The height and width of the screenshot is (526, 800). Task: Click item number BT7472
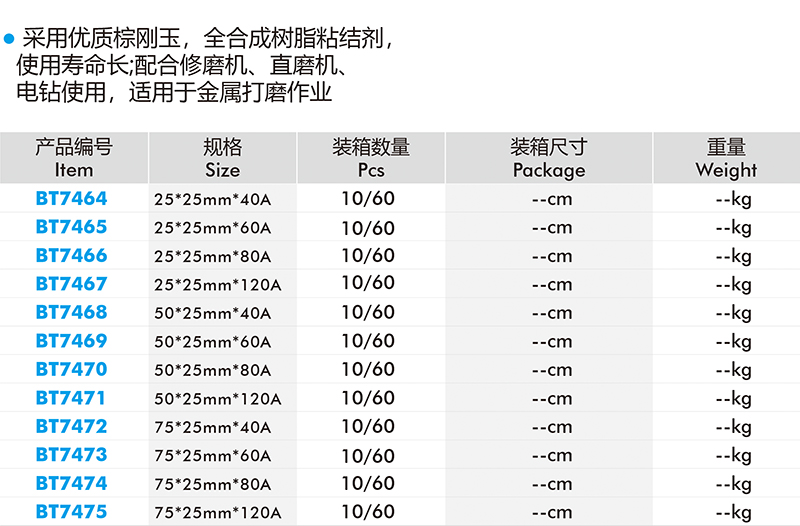coord(71,426)
